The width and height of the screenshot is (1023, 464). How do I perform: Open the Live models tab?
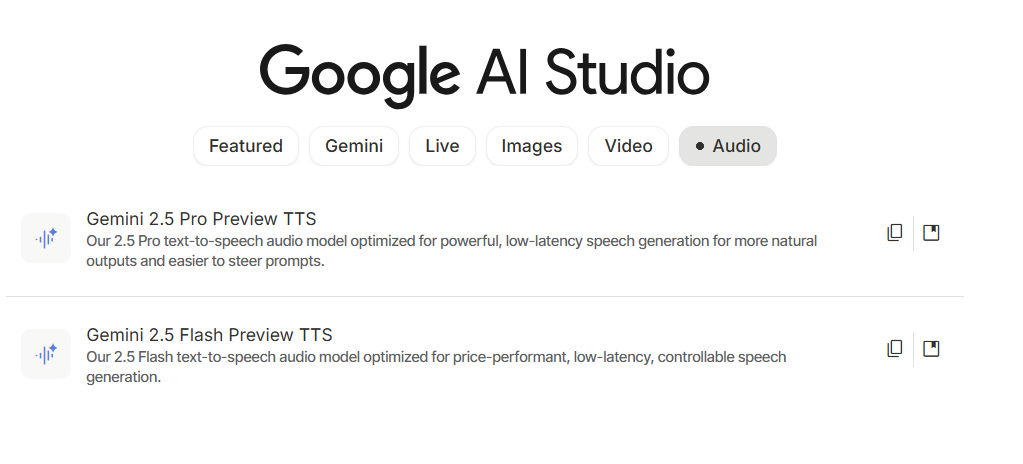click(x=442, y=146)
